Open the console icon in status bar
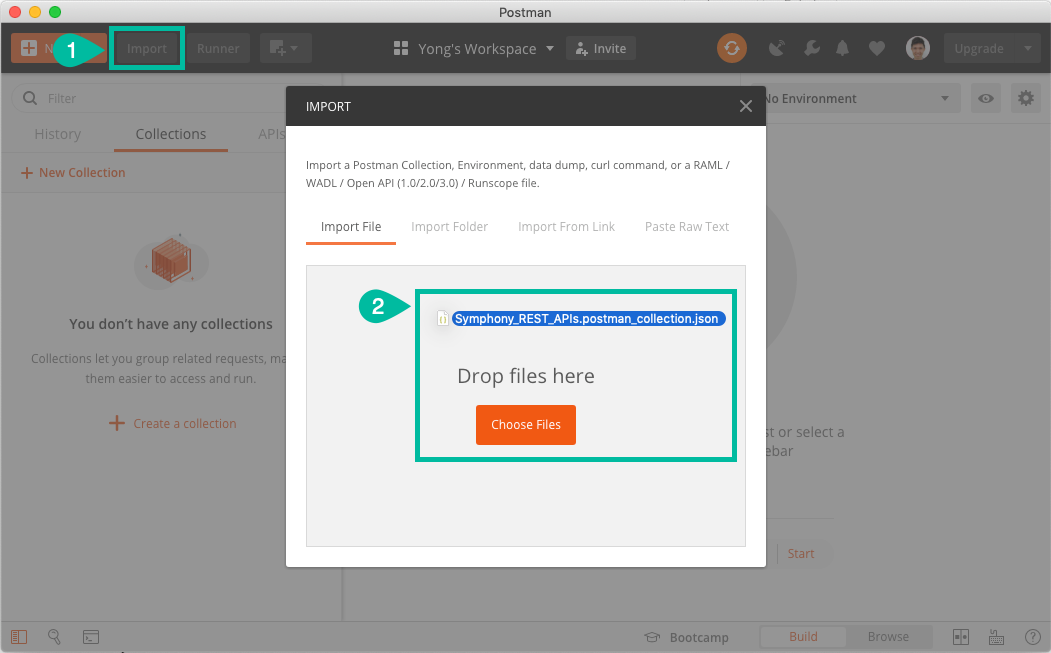 pyautogui.click(x=90, y=637)
